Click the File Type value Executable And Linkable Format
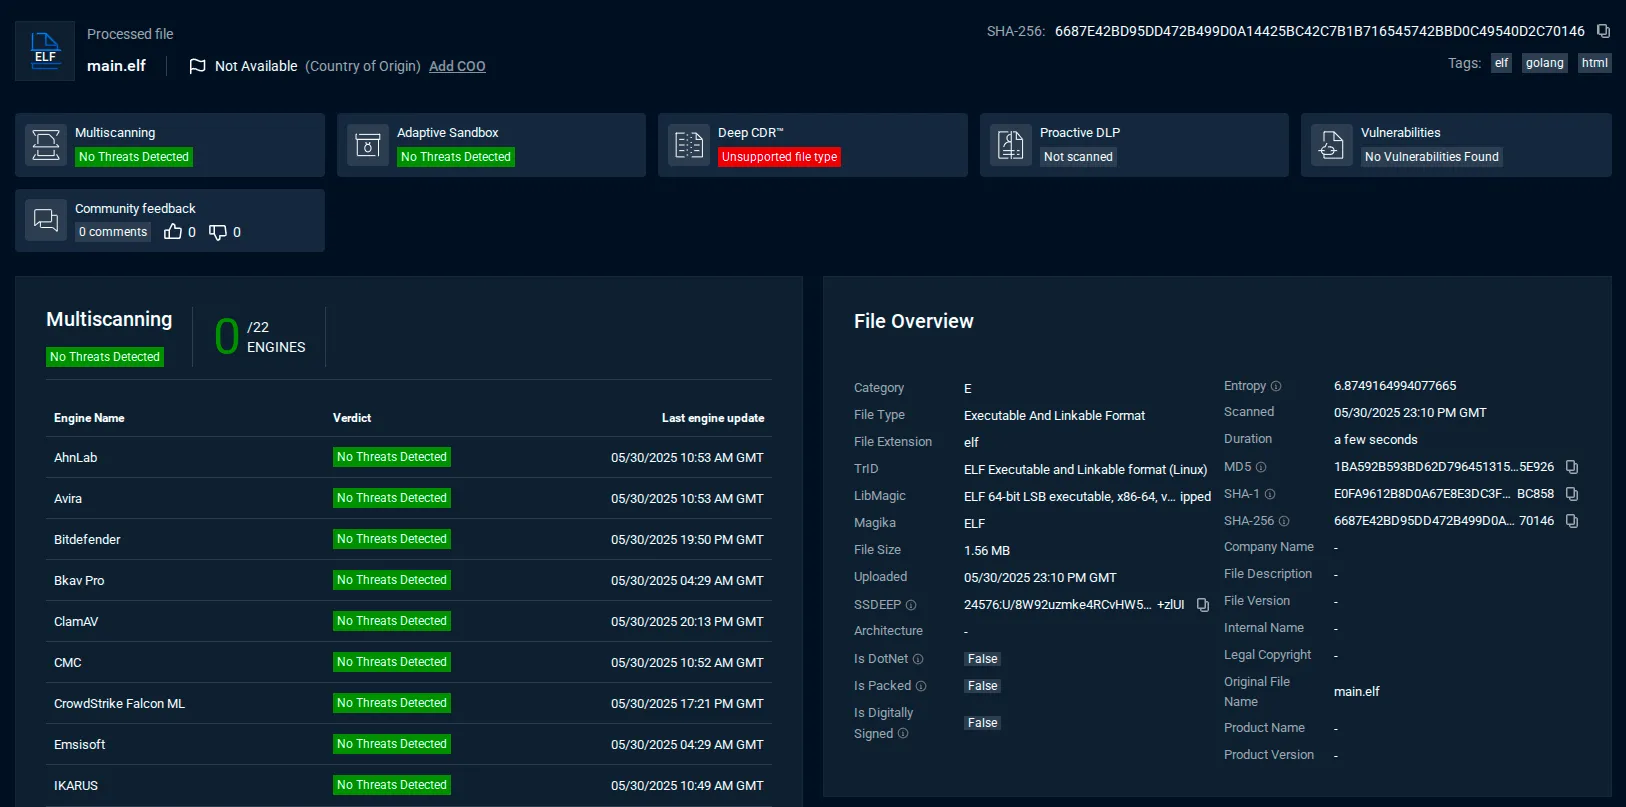1626x807 pixels. (1055, 416)
